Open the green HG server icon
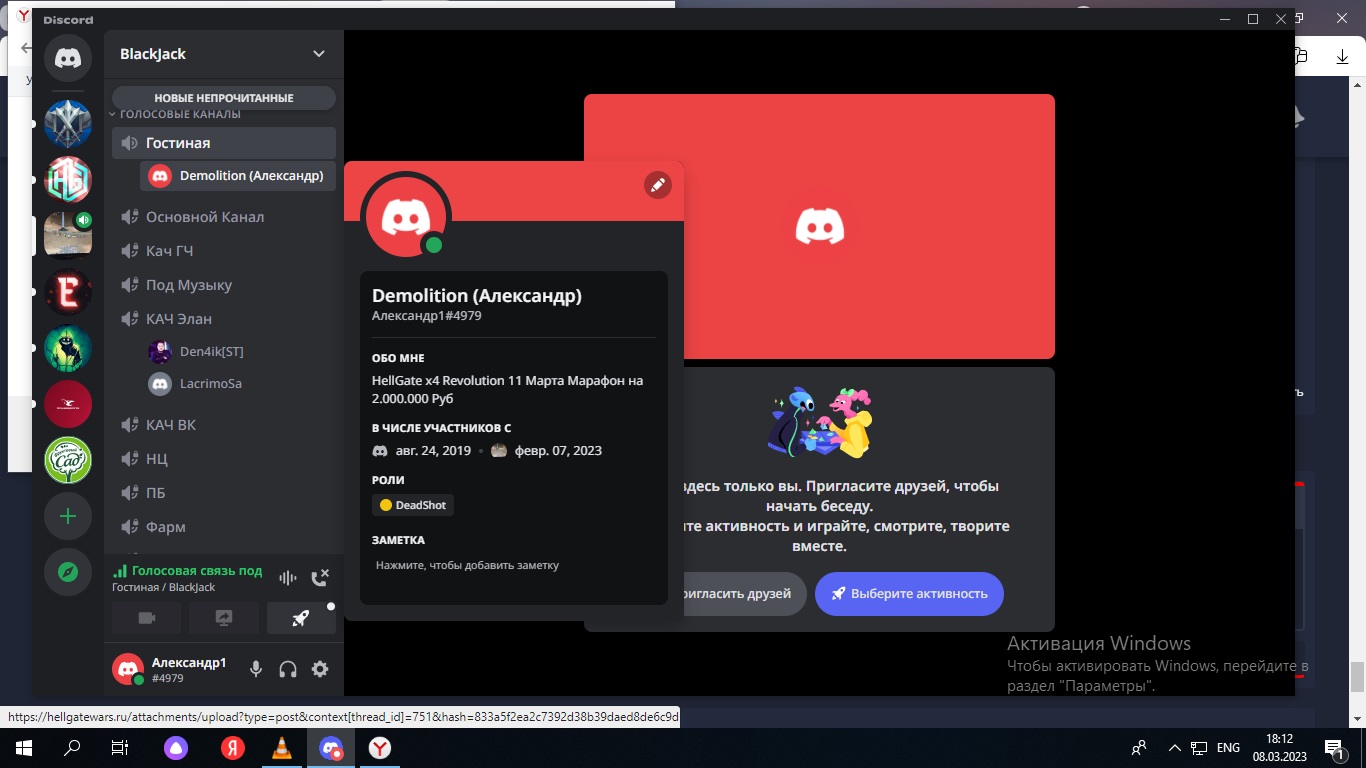 pyautogui.click(x=68, y=180)
